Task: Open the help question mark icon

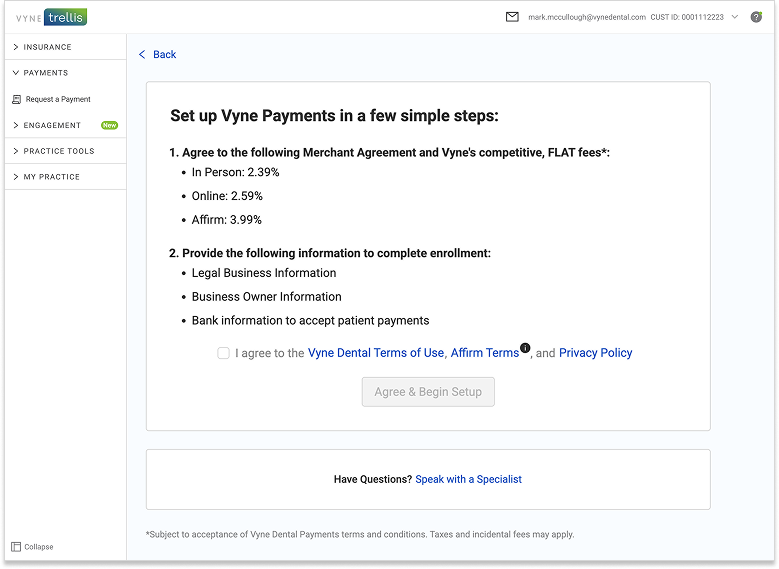Action: pyautogui.click(x=756, y=17)
